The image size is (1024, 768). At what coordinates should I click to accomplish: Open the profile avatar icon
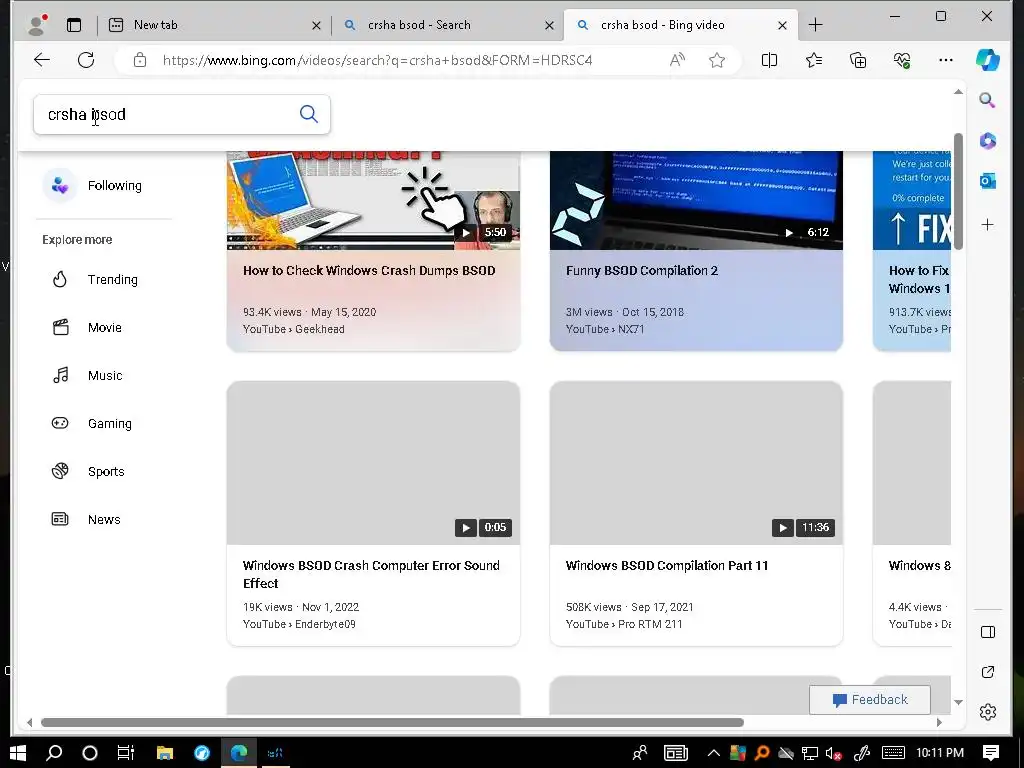tap(37, 25)
